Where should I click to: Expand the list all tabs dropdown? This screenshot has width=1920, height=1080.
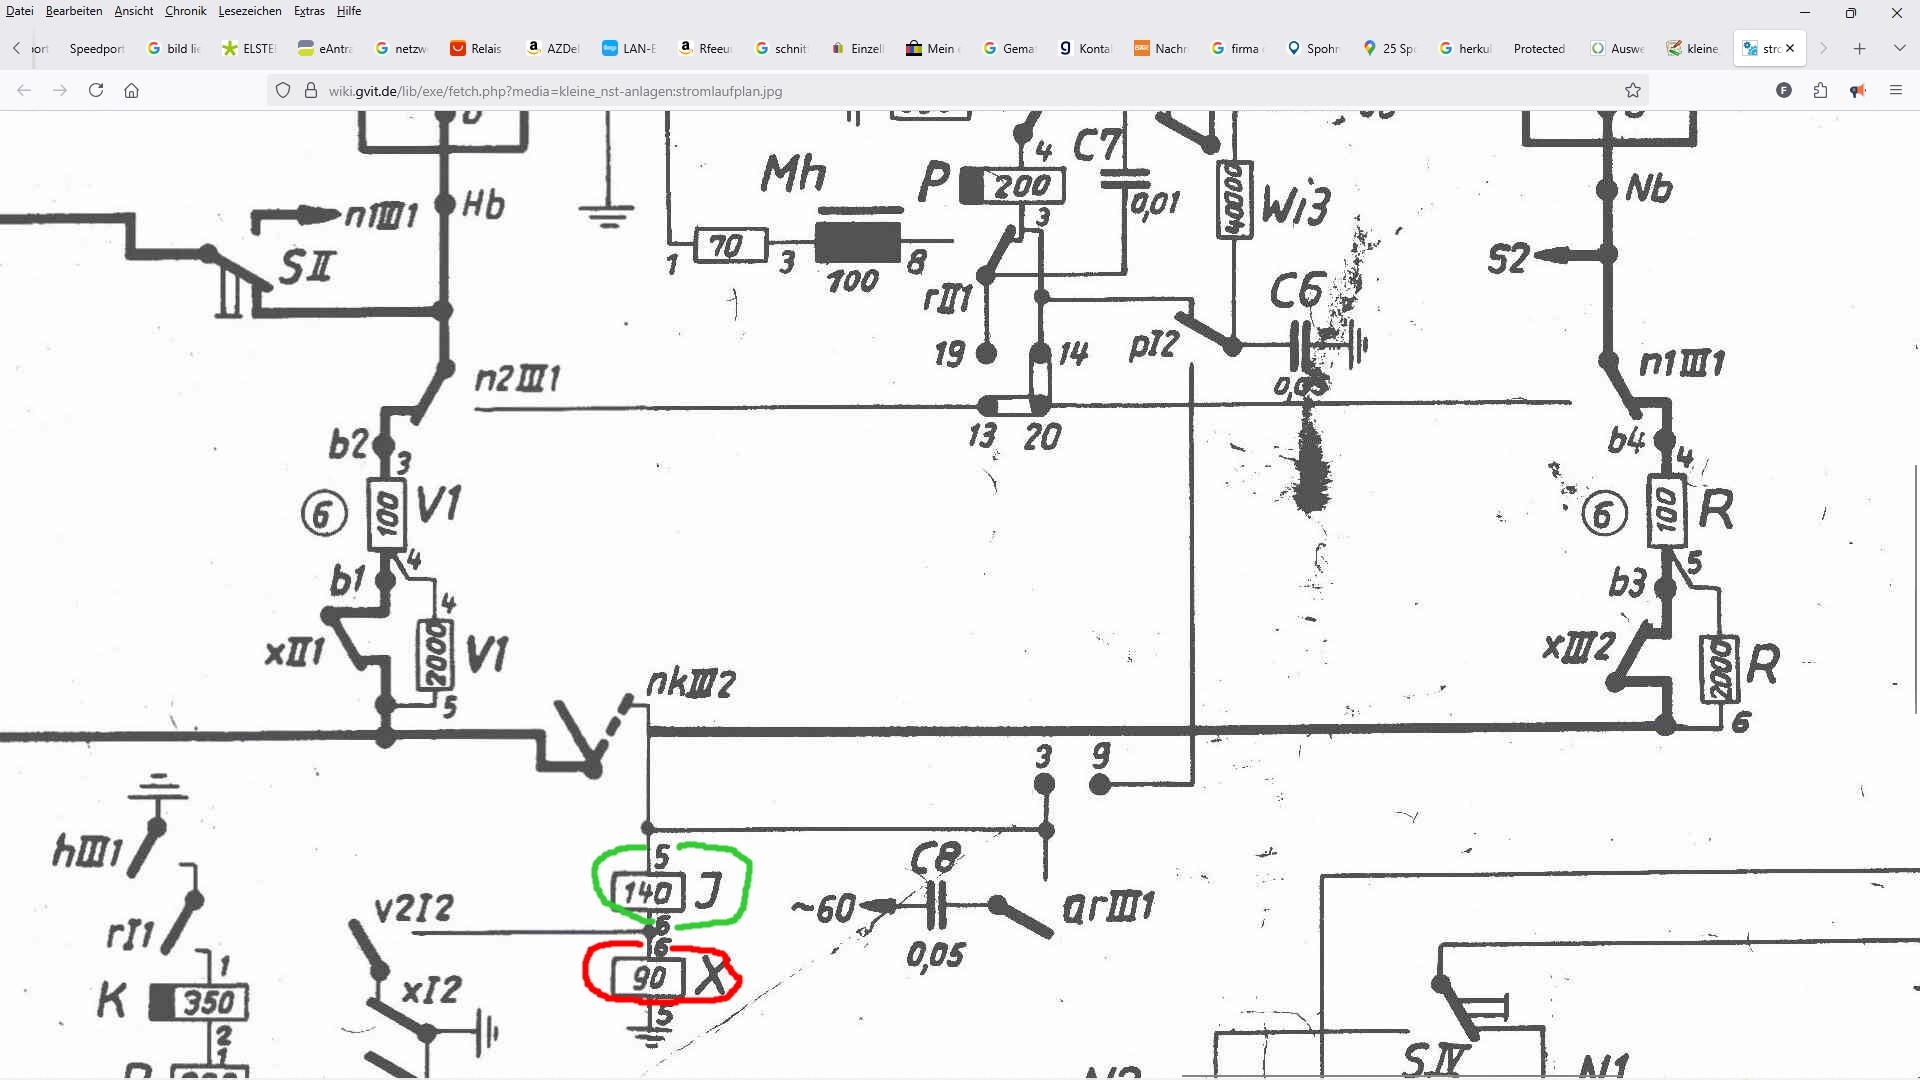(x=1899, y=48)
